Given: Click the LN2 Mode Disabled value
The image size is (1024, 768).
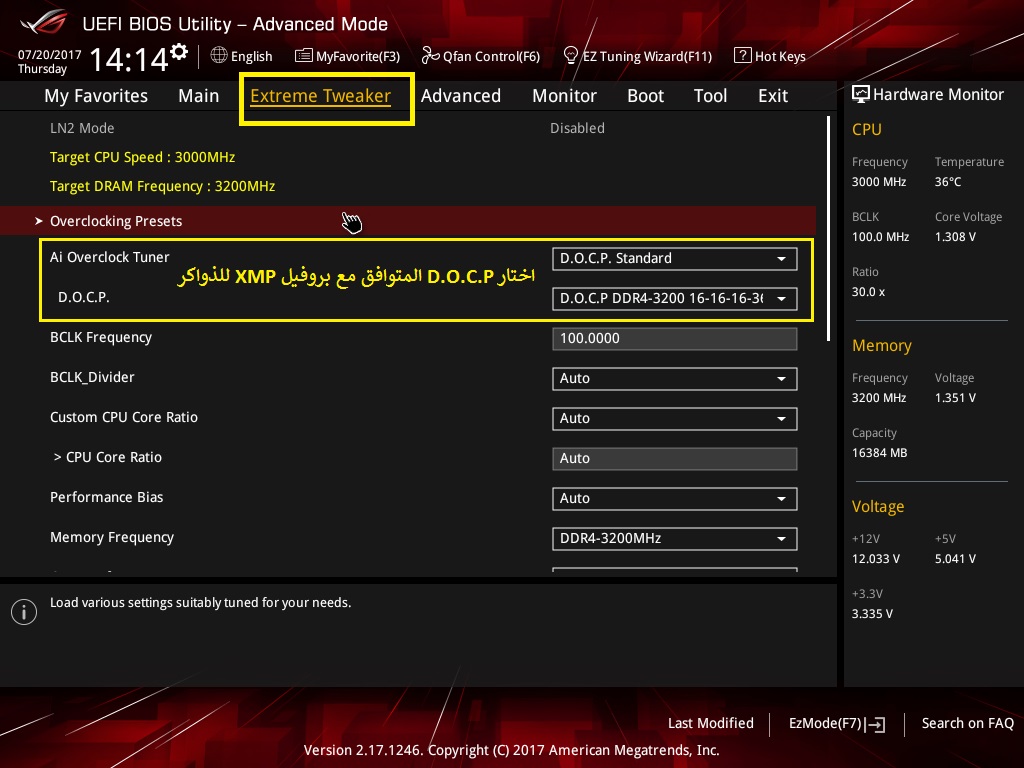Looking at the screenshot, I should coord(577,128).
